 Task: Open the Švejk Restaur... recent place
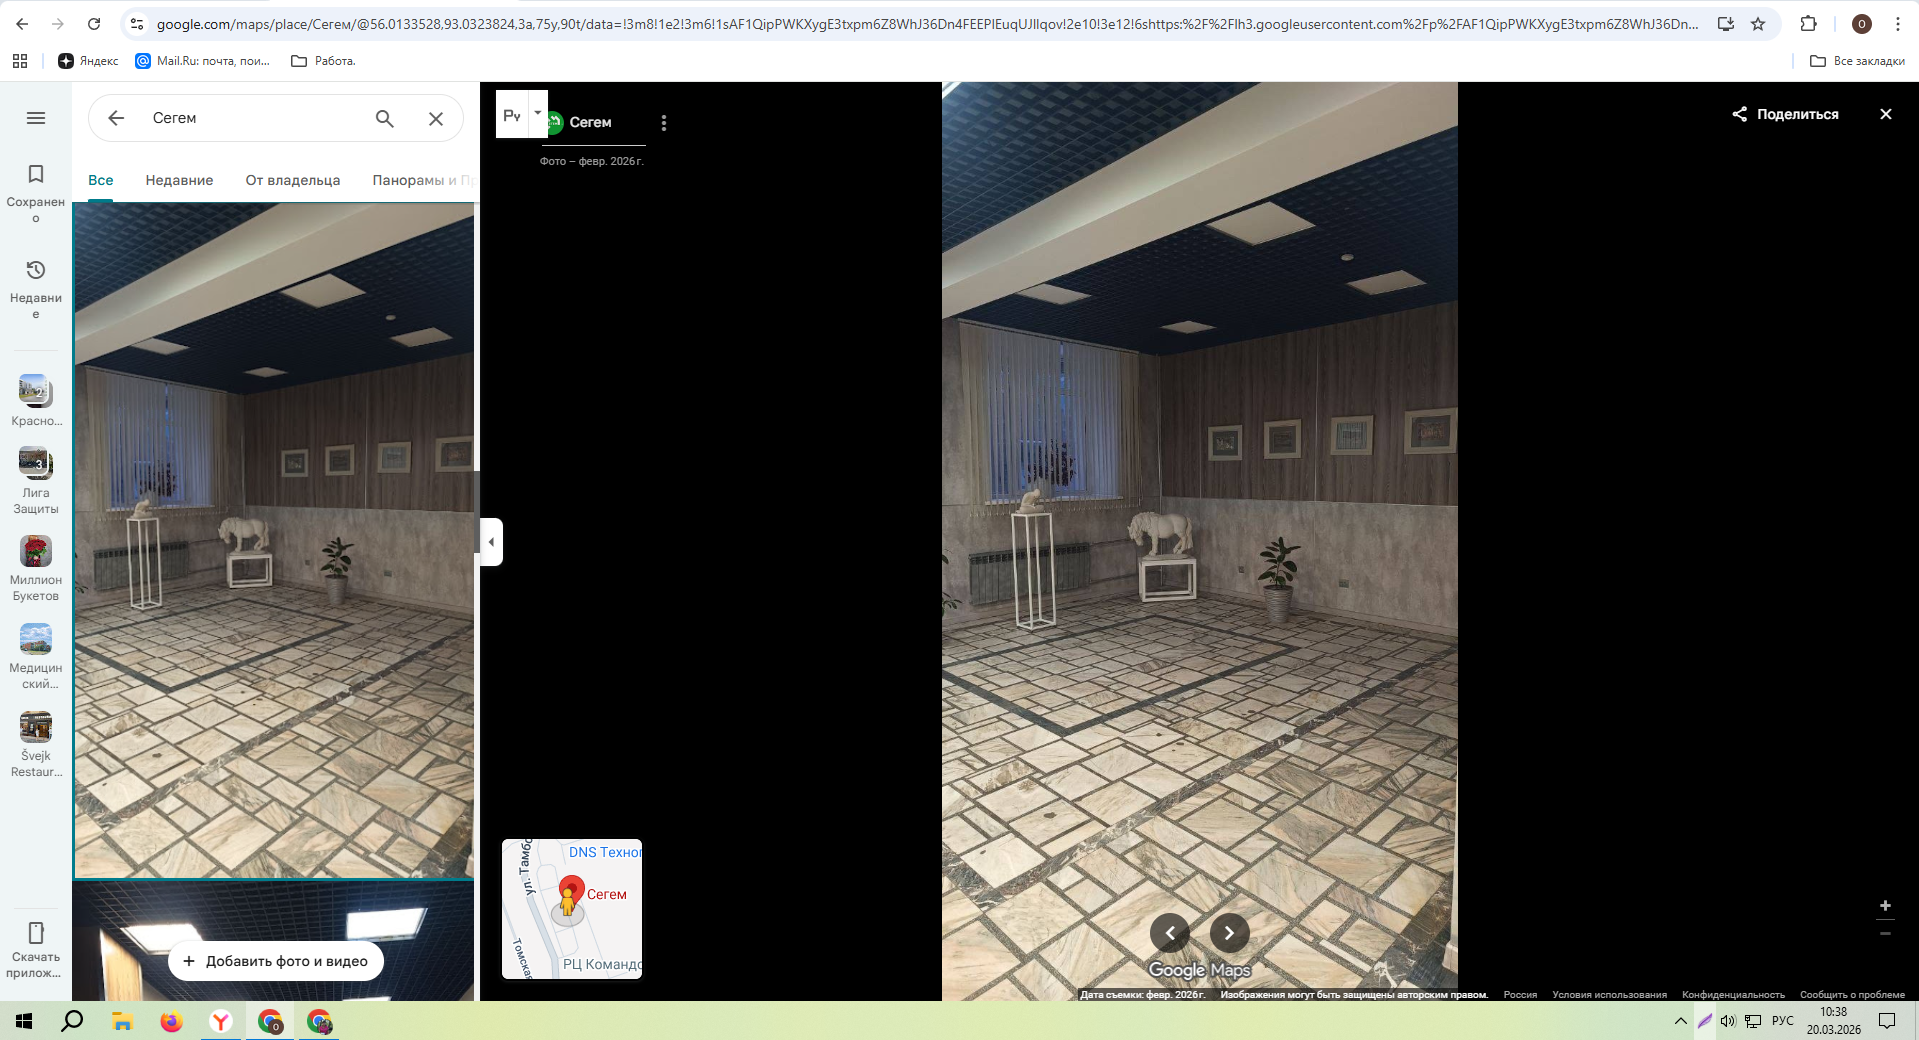pyautogui.click(x=36, y=744)
